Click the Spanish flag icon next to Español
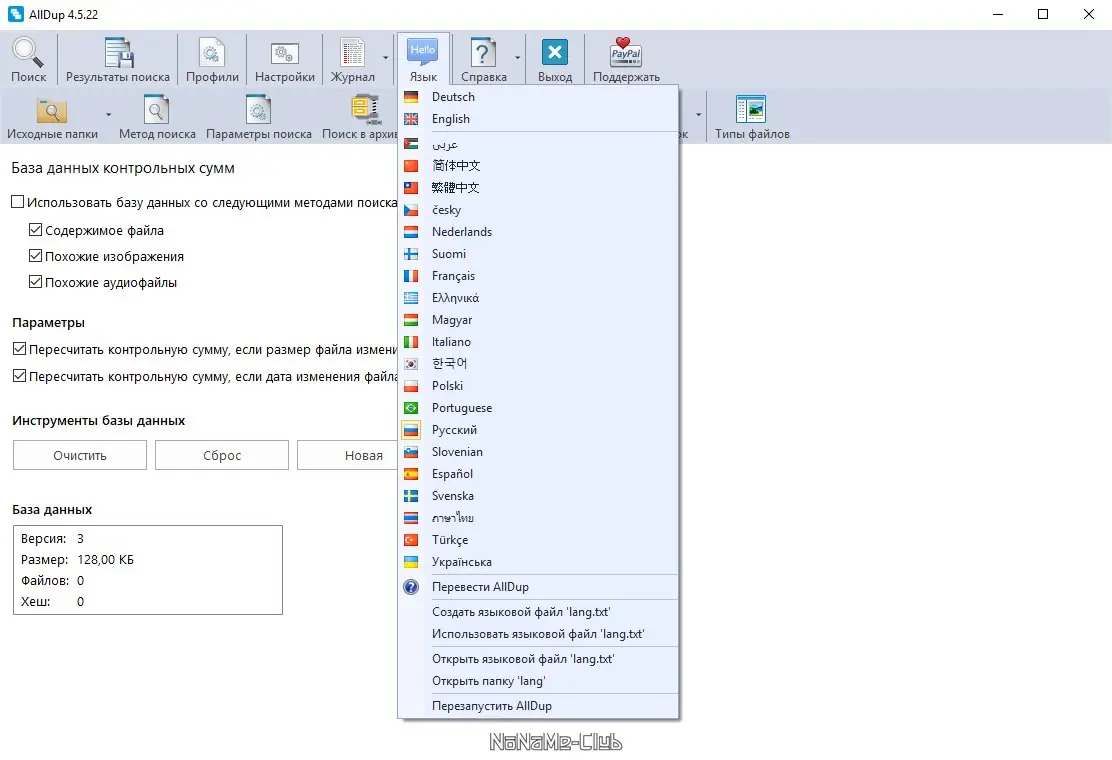Viewport: 1112px width, 760px height. 411,474
